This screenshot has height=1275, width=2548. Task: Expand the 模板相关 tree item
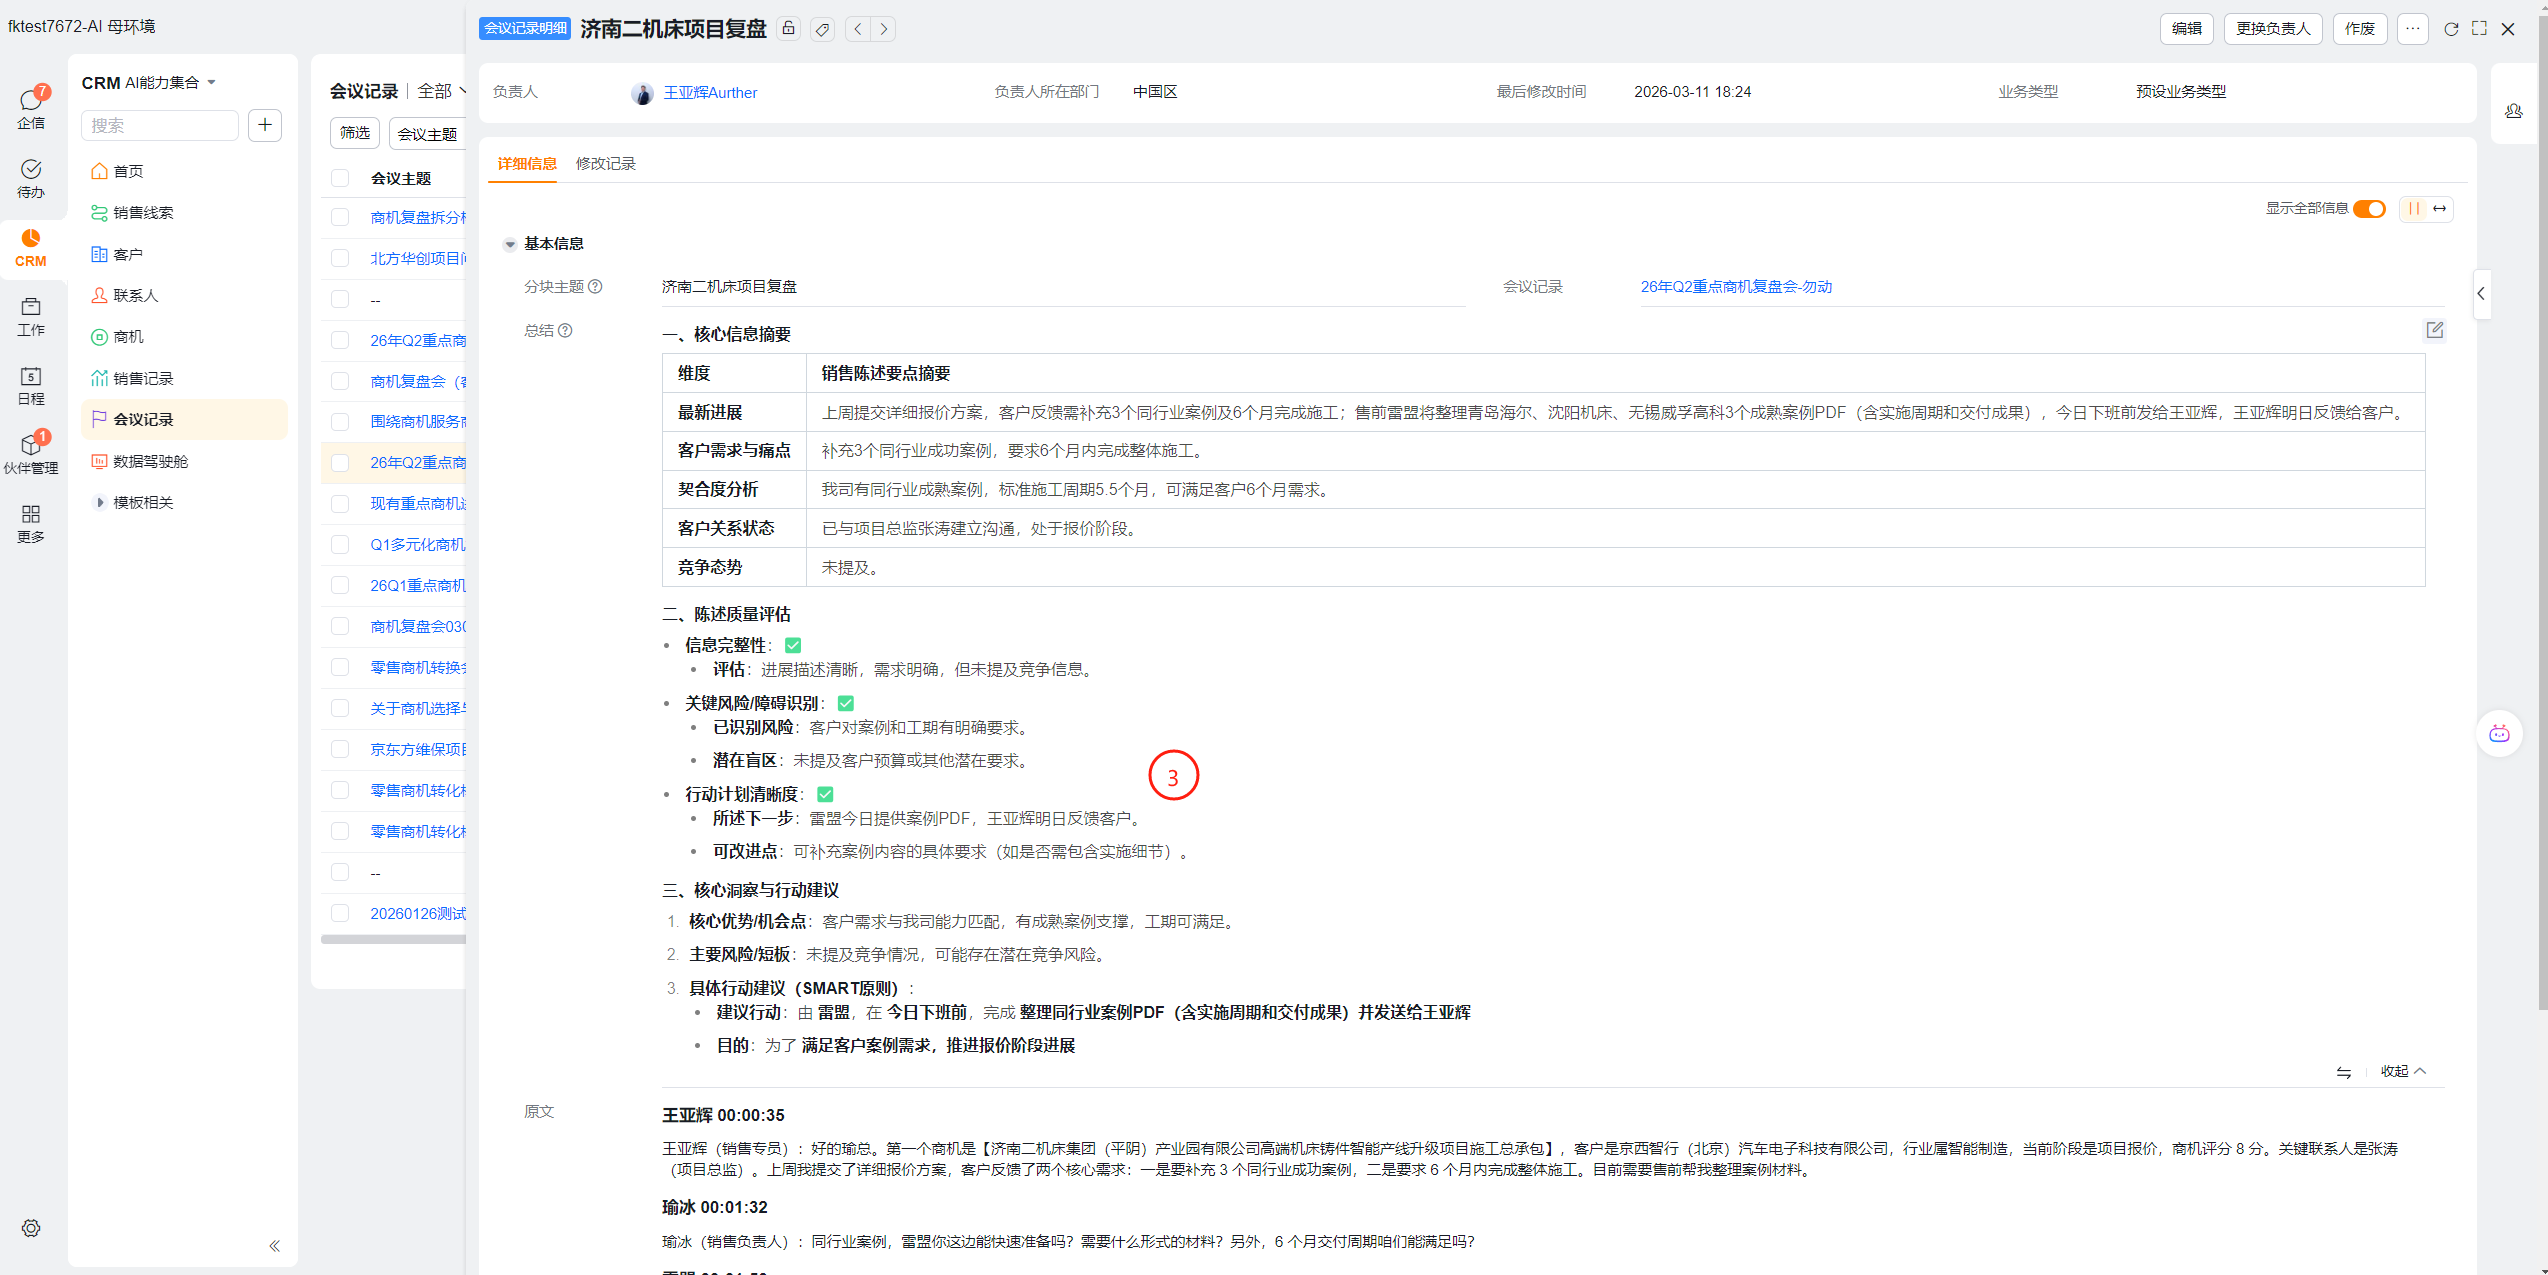click(x=100, y=502)
